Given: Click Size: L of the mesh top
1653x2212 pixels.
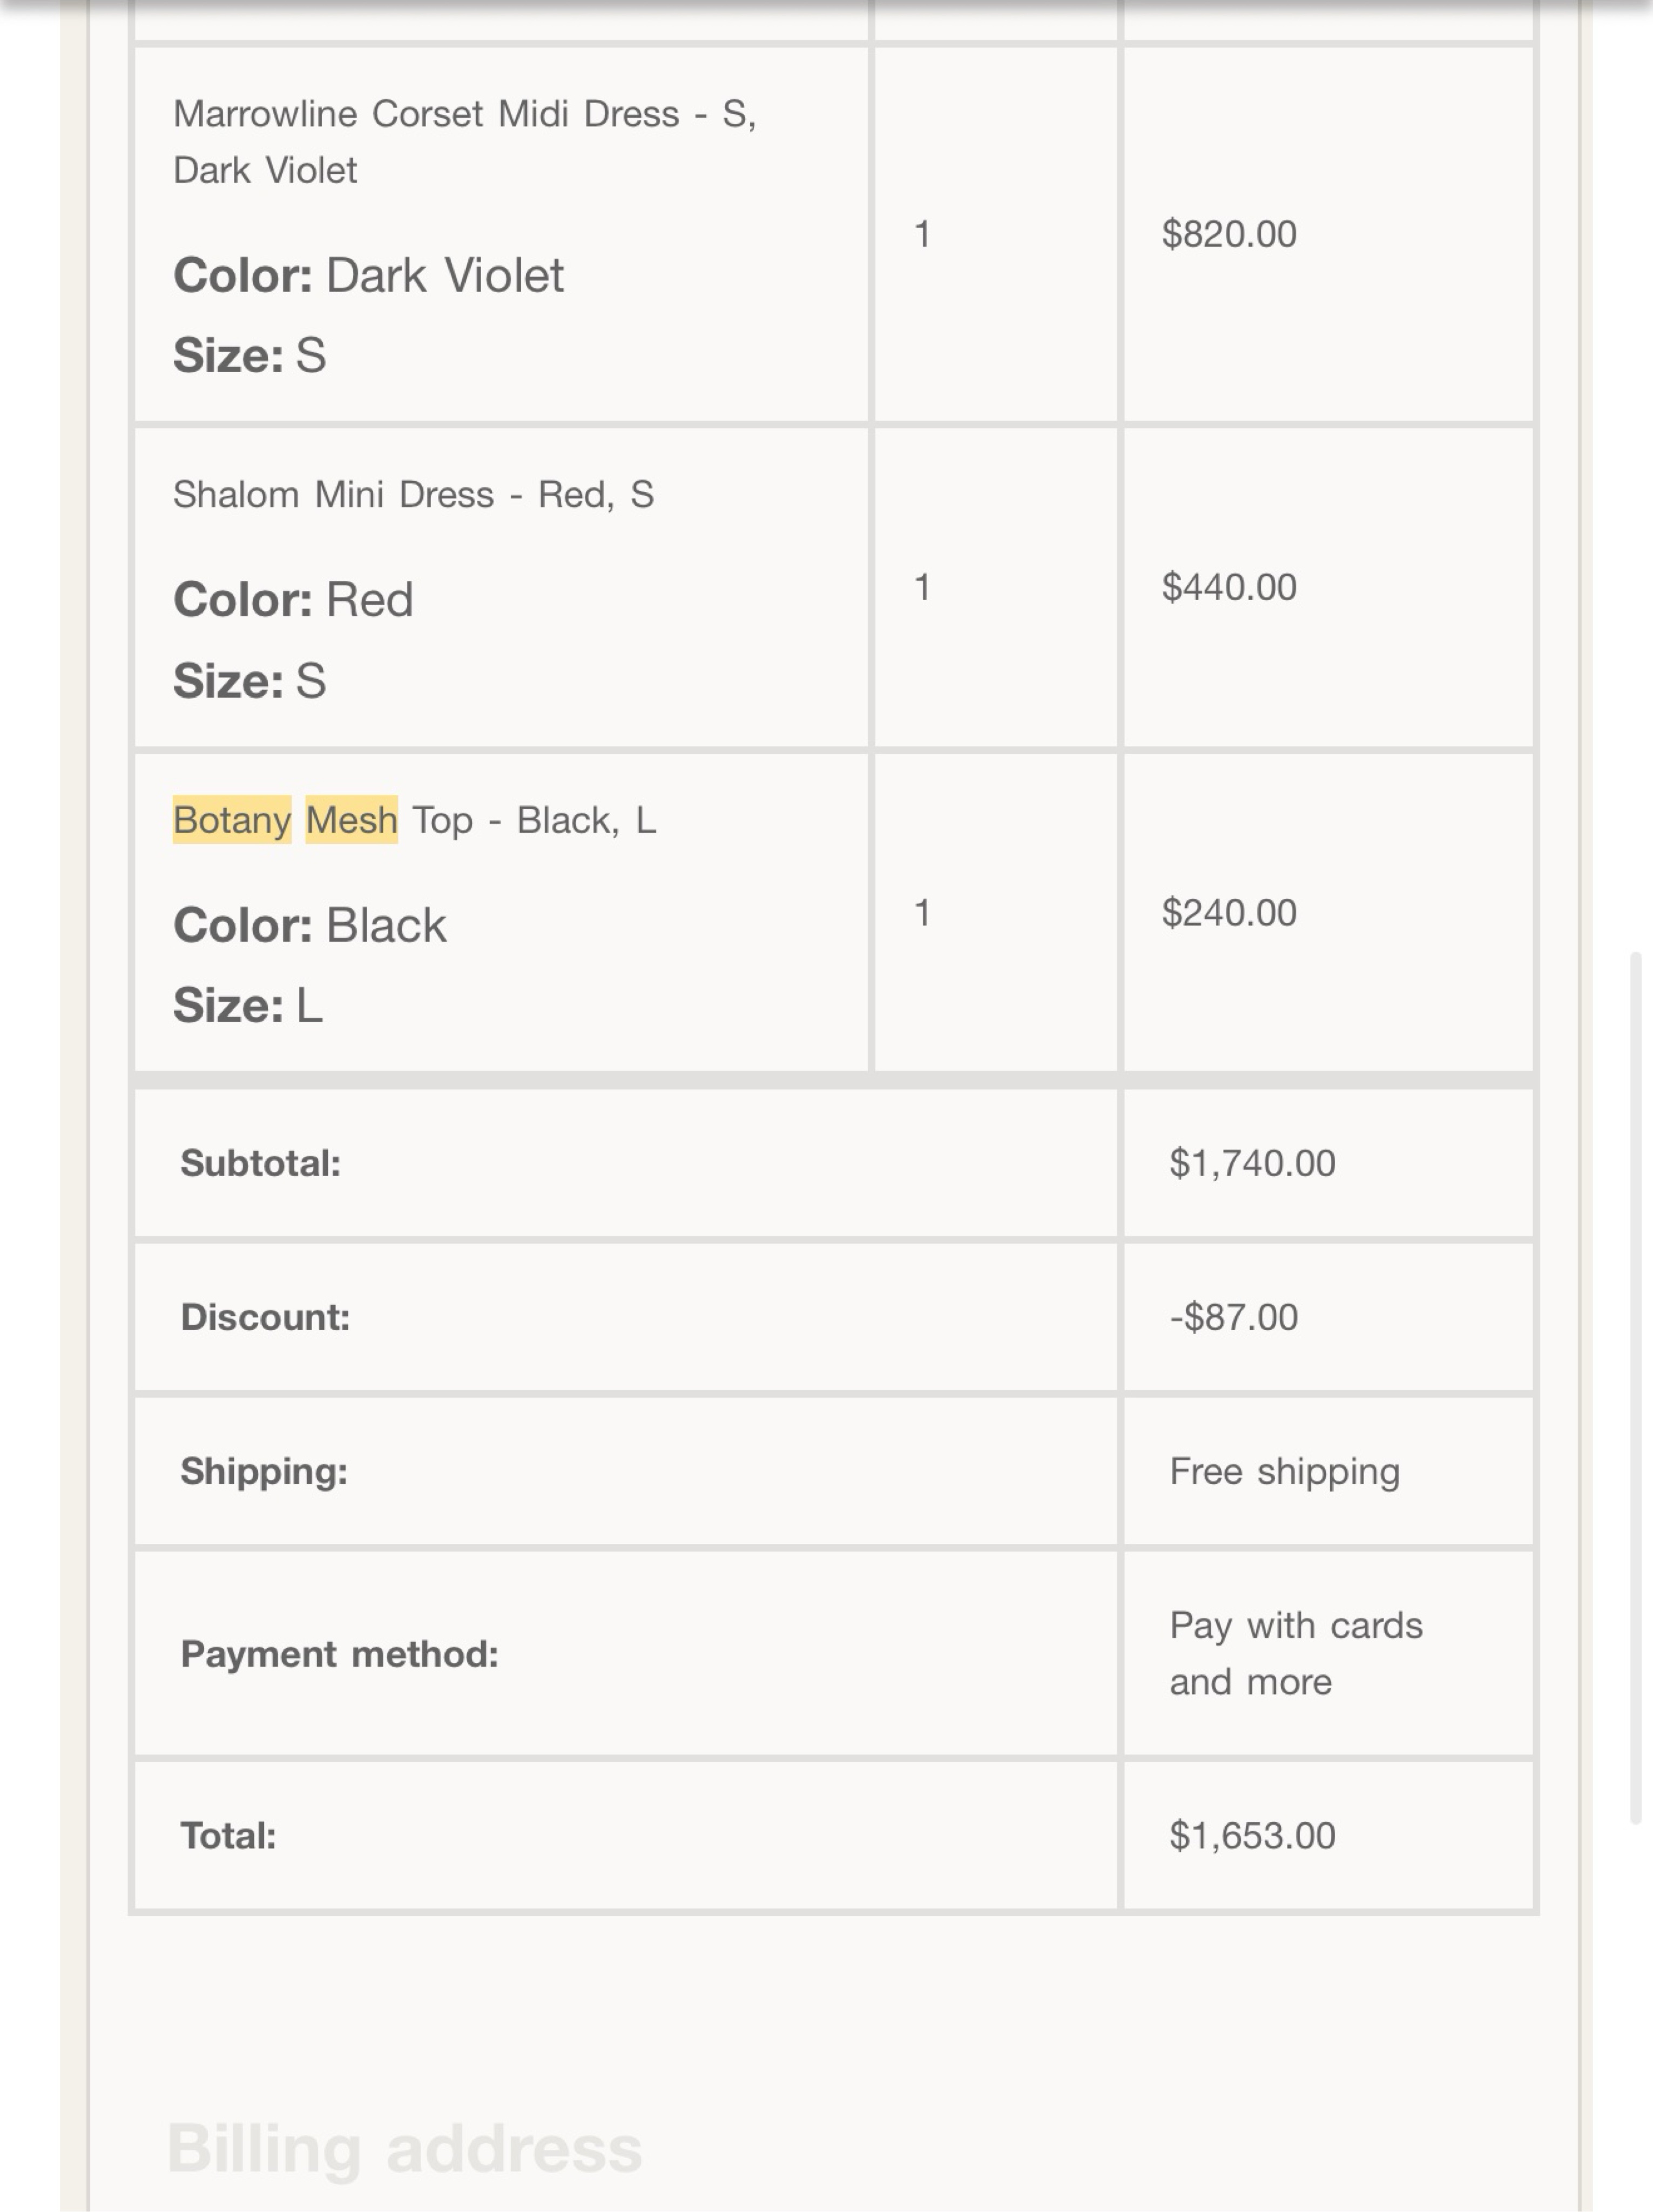Looking at the screenshot, I should [248, 1006].
